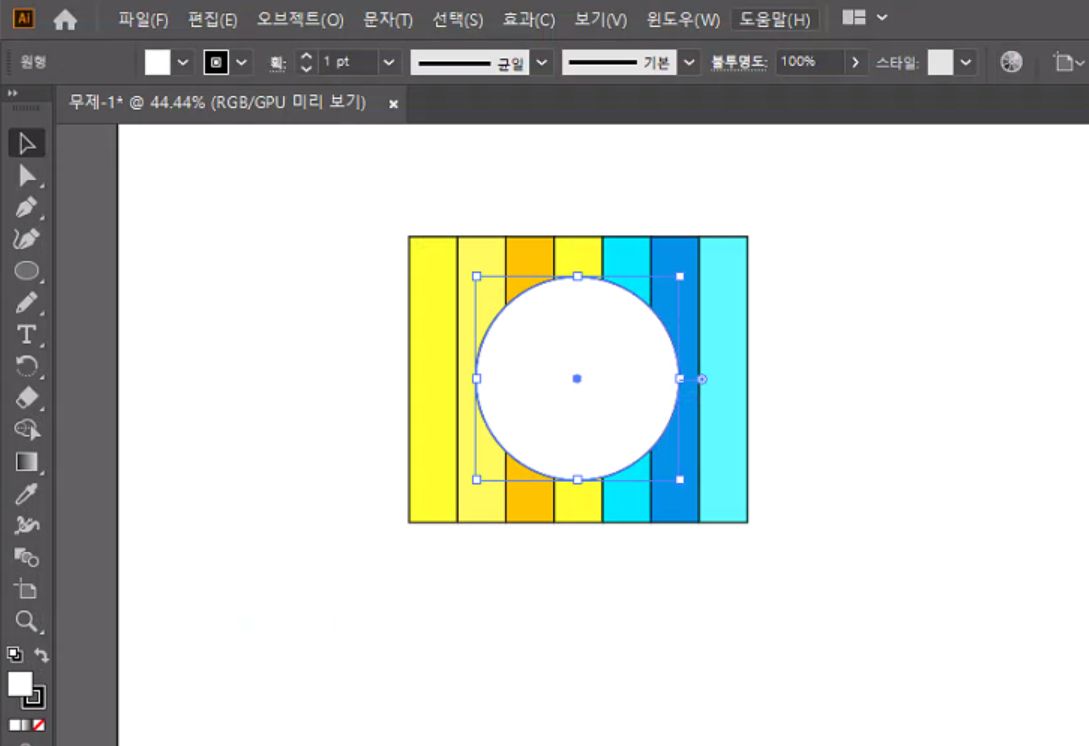
Task: Close the 무제-1 document tab
Action: (393, 103)
